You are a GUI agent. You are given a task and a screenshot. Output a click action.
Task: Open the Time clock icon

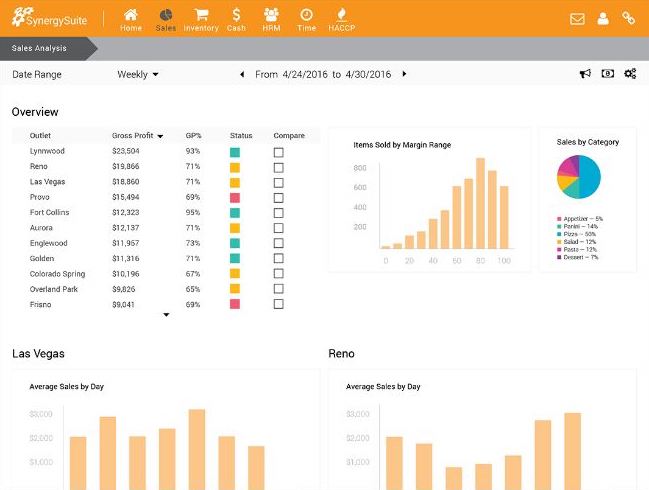(x=306, y=18)
